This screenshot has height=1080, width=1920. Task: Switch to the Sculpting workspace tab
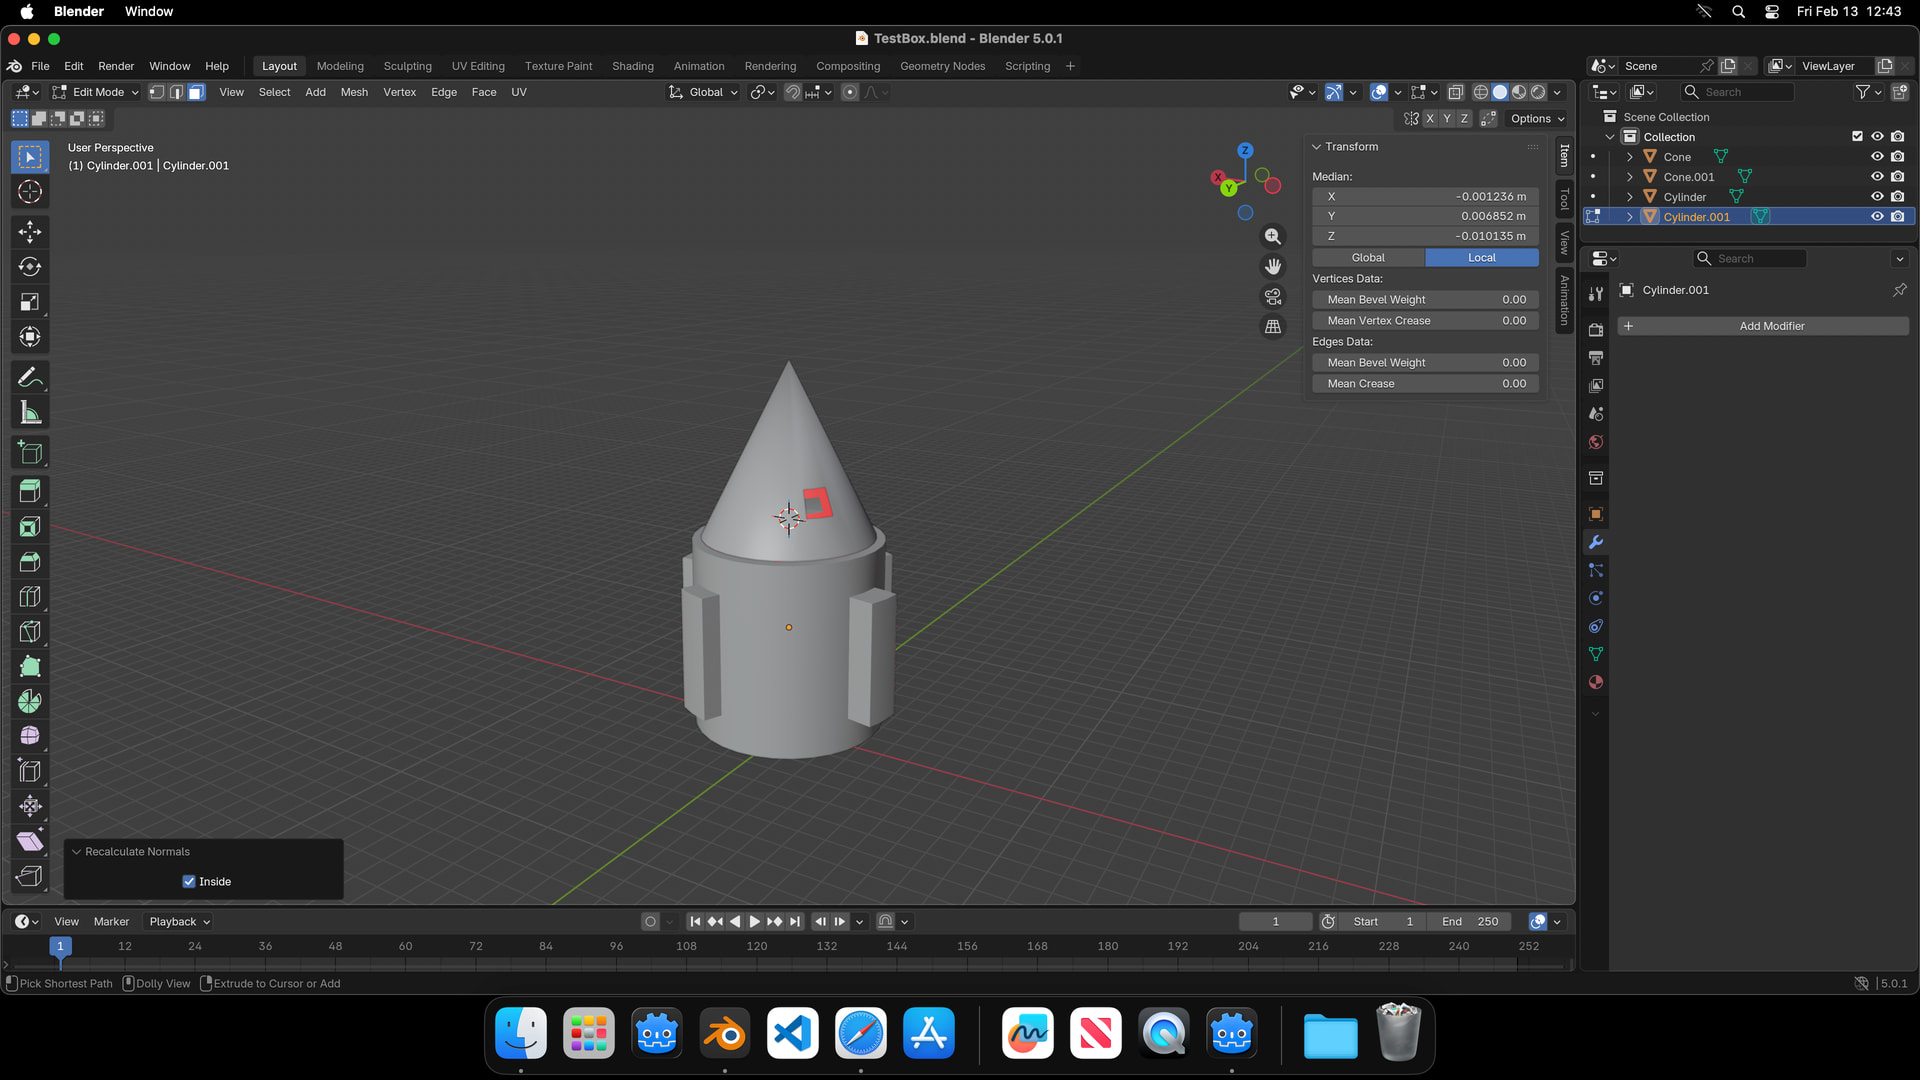point(407,66)
